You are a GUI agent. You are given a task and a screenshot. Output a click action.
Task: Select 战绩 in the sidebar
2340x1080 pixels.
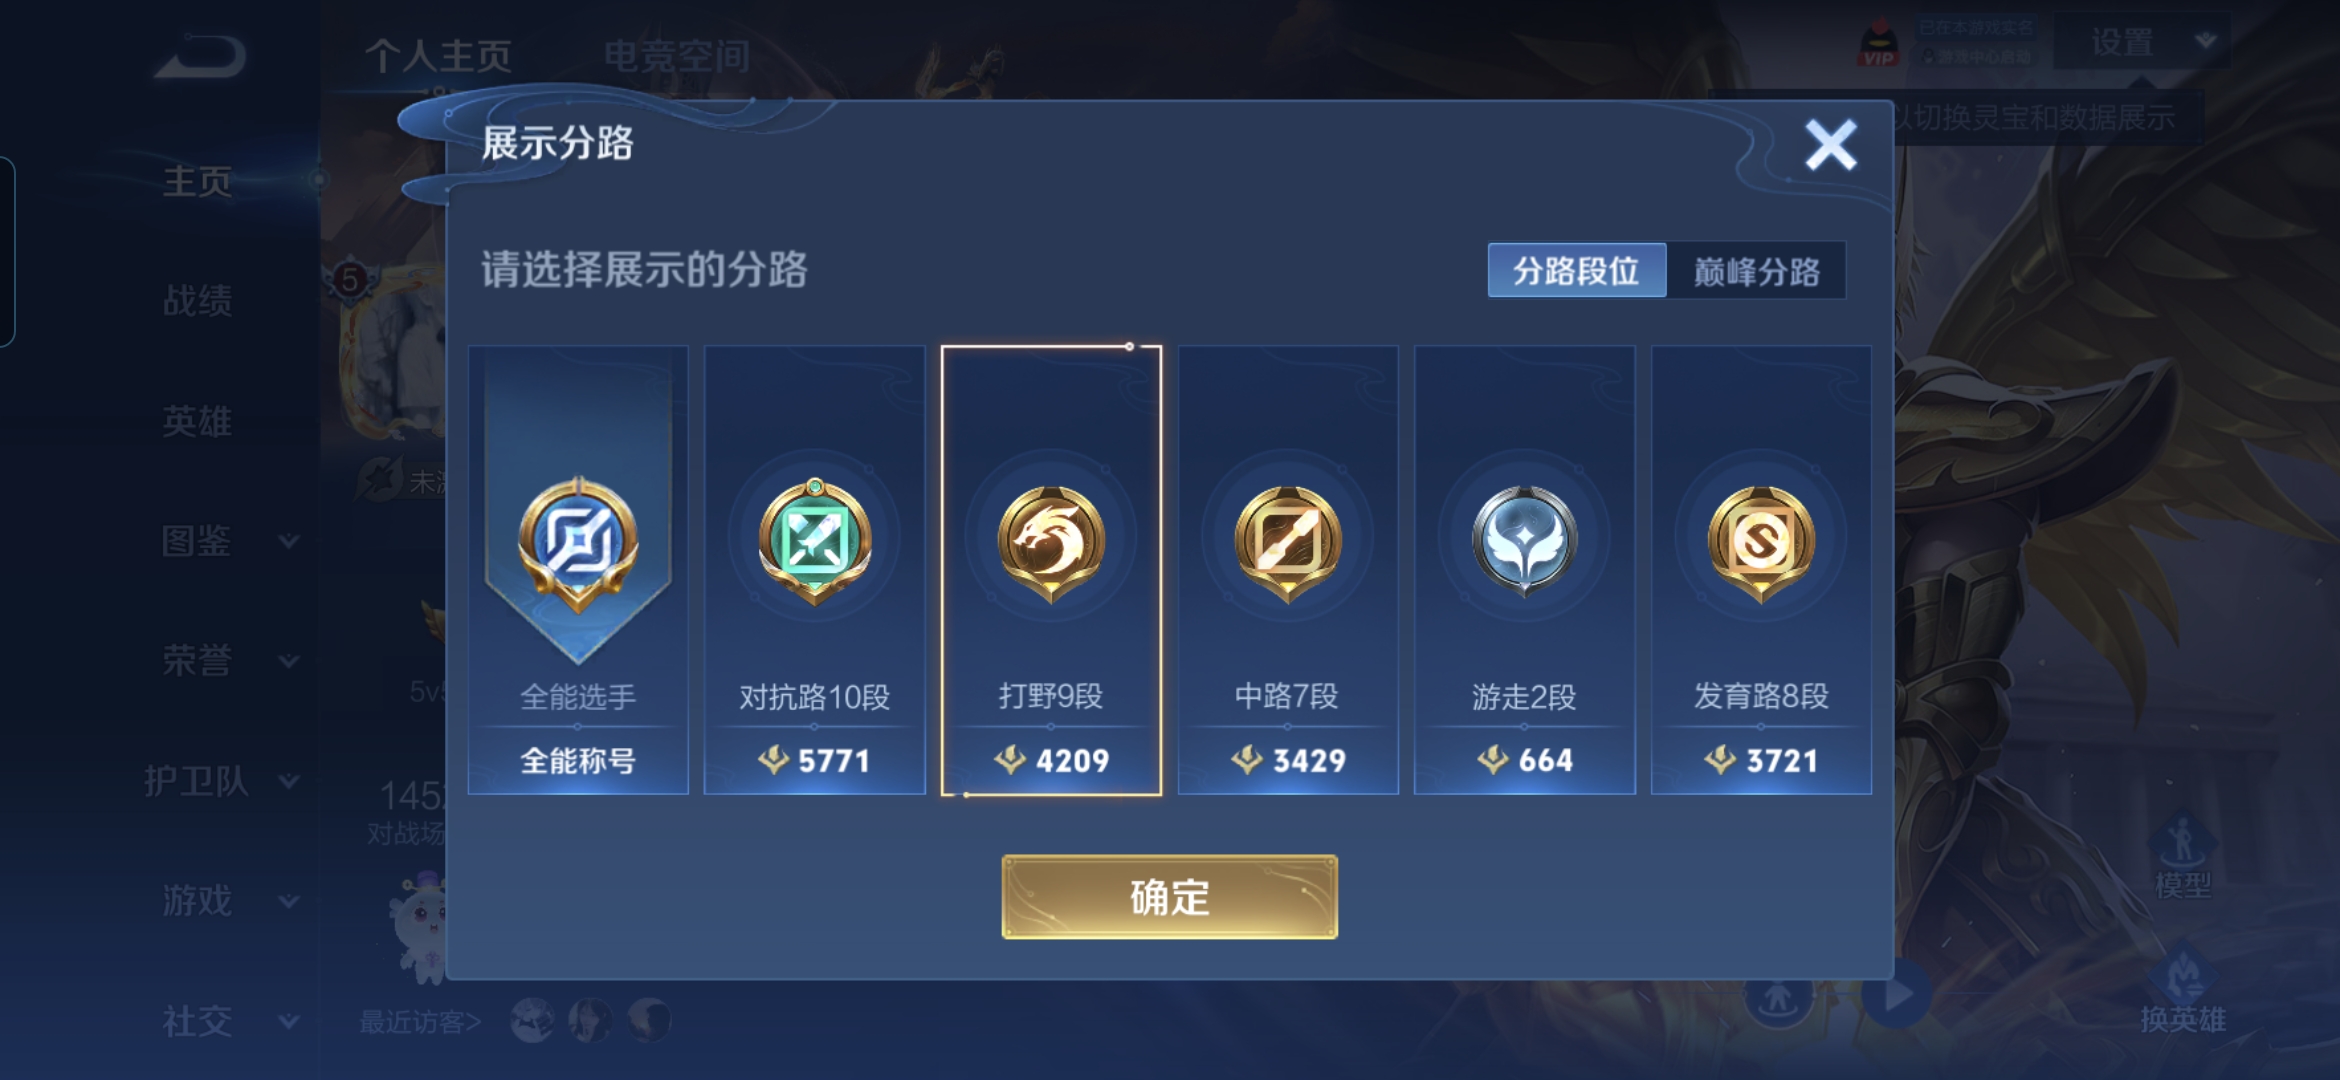(x=198, y=300)
